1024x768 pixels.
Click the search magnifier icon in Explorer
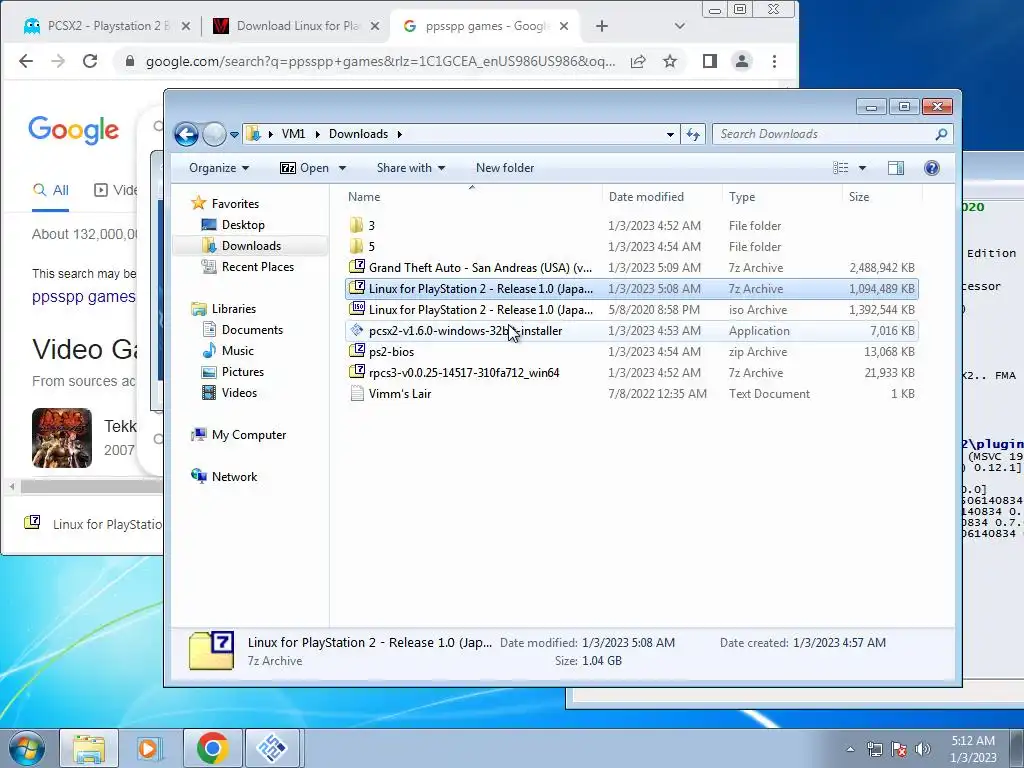tap(941, 134)
